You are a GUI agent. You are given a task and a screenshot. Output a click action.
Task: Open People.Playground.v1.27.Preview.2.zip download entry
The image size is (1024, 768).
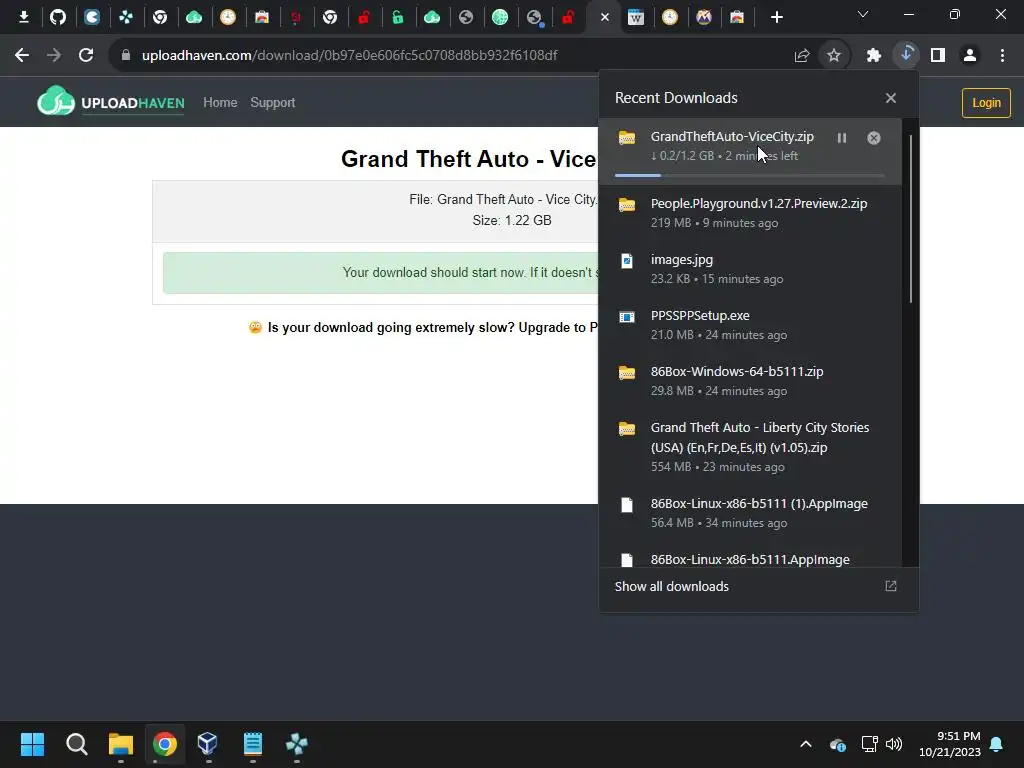(x=750, y=213)
